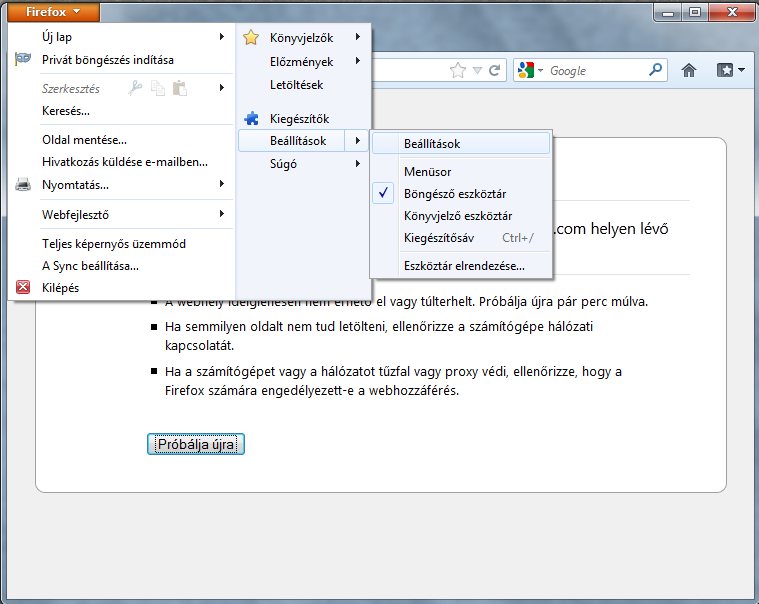
Task: Expand the Előzmények submenu arrow
Action: pos(358,61)
